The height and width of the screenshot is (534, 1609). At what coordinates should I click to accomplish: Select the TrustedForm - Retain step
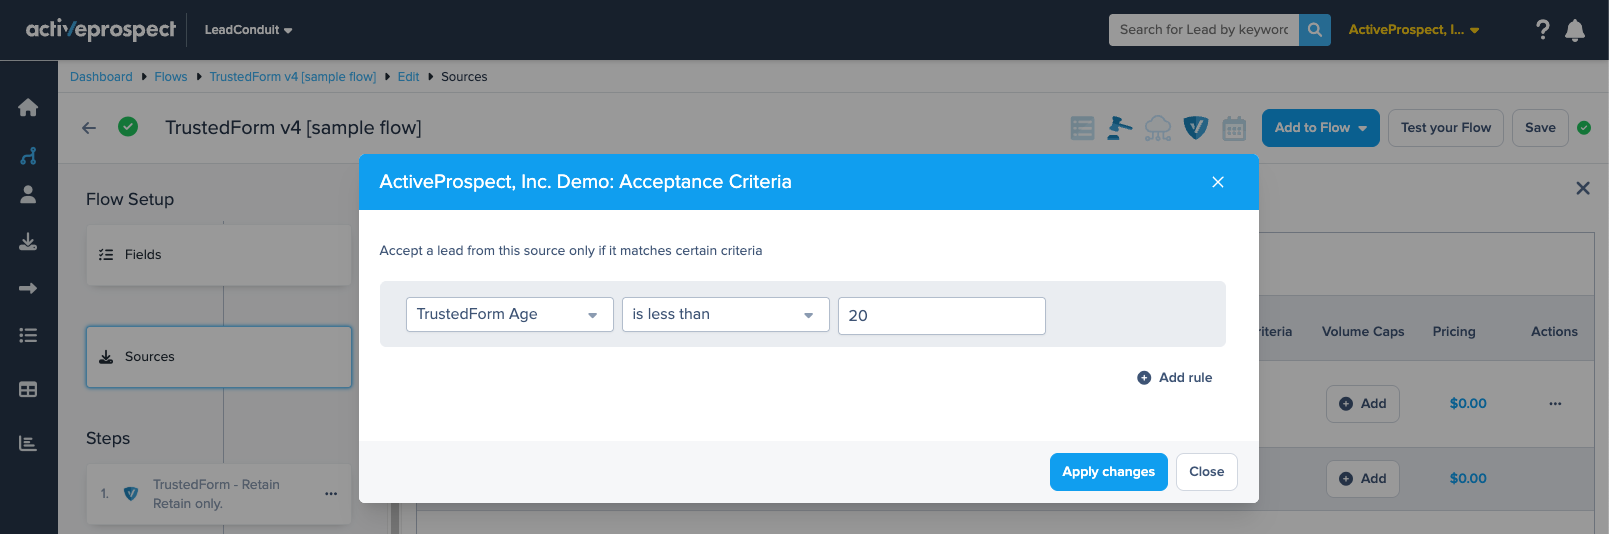(x=218, y=494)
